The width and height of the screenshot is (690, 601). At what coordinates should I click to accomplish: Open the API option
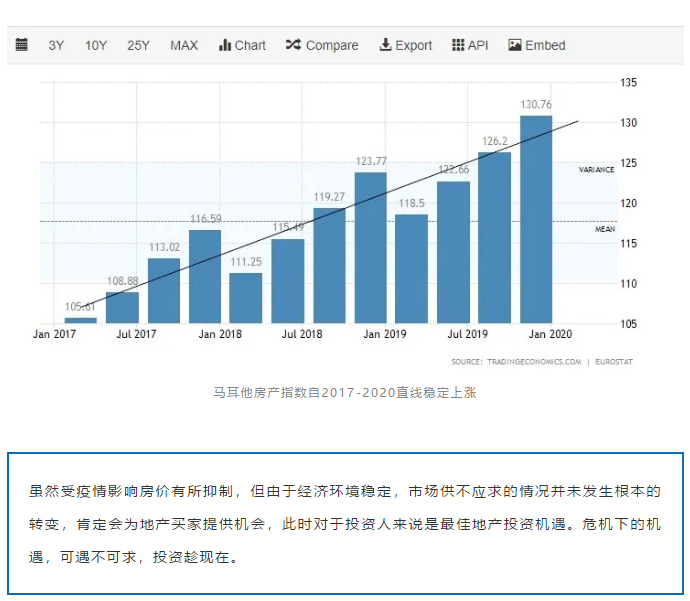pos(470,45)
